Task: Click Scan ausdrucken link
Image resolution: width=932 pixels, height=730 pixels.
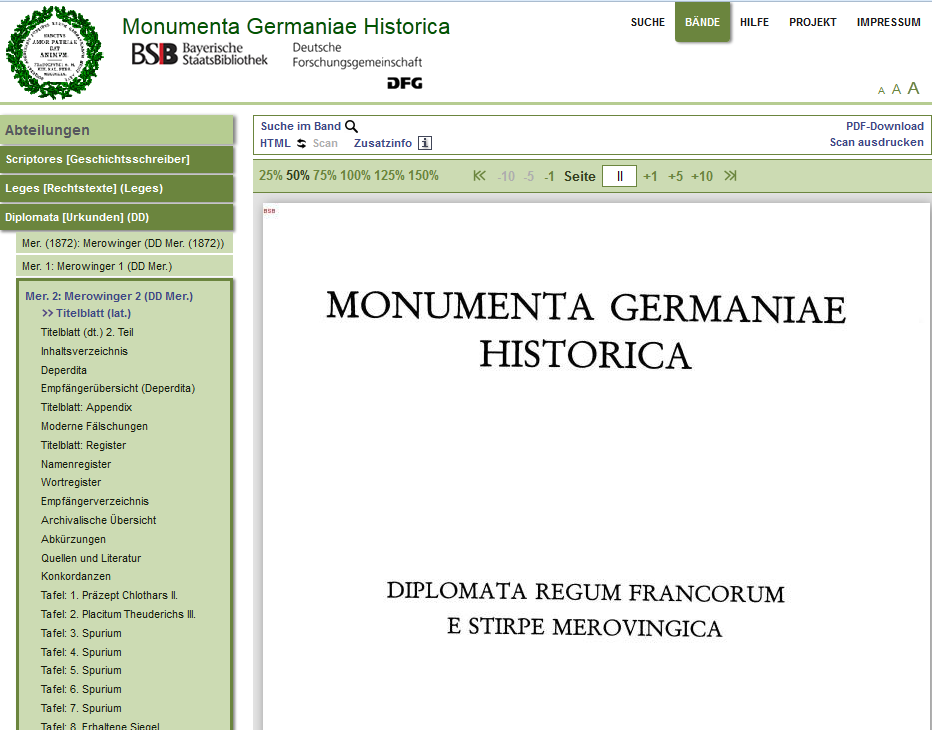Action: pyautogui.click(x=877, y=142)
